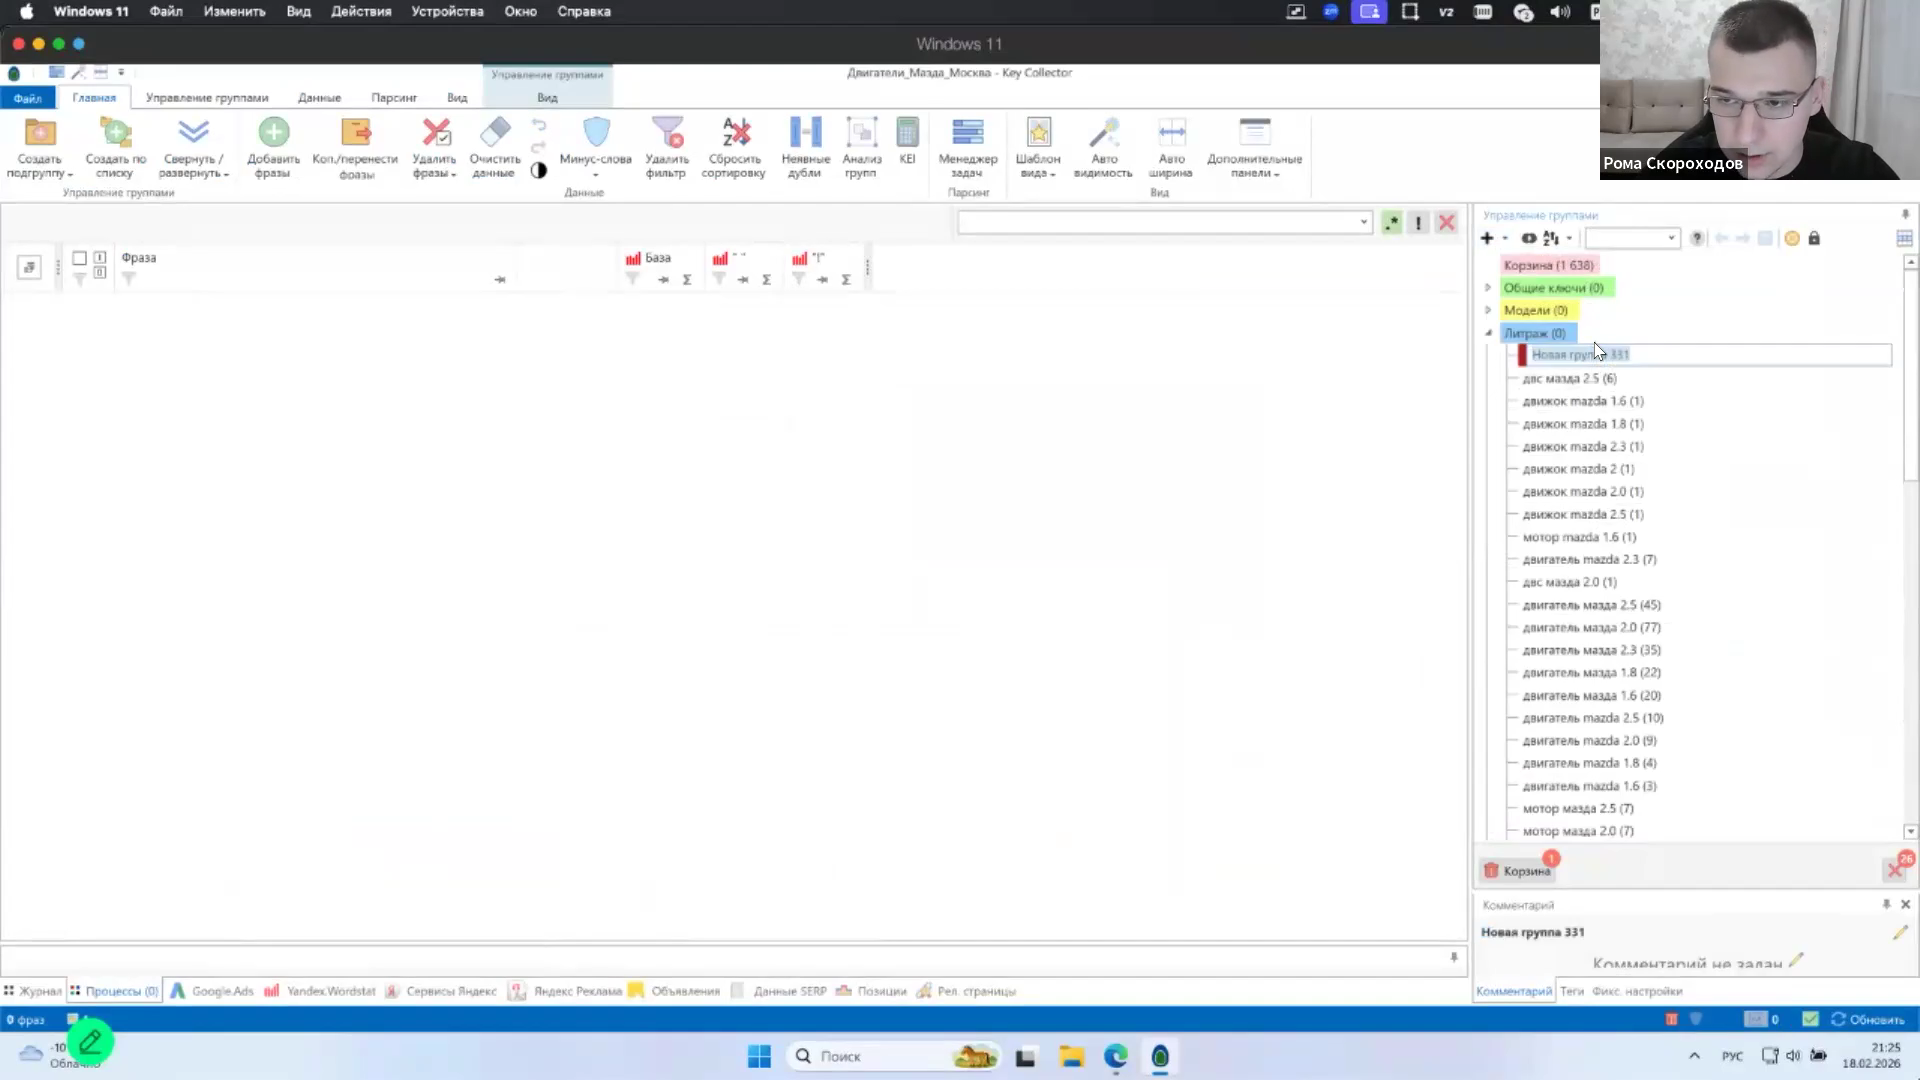
Task: Open the KEI calculator icon
Action: pos(907,132)
